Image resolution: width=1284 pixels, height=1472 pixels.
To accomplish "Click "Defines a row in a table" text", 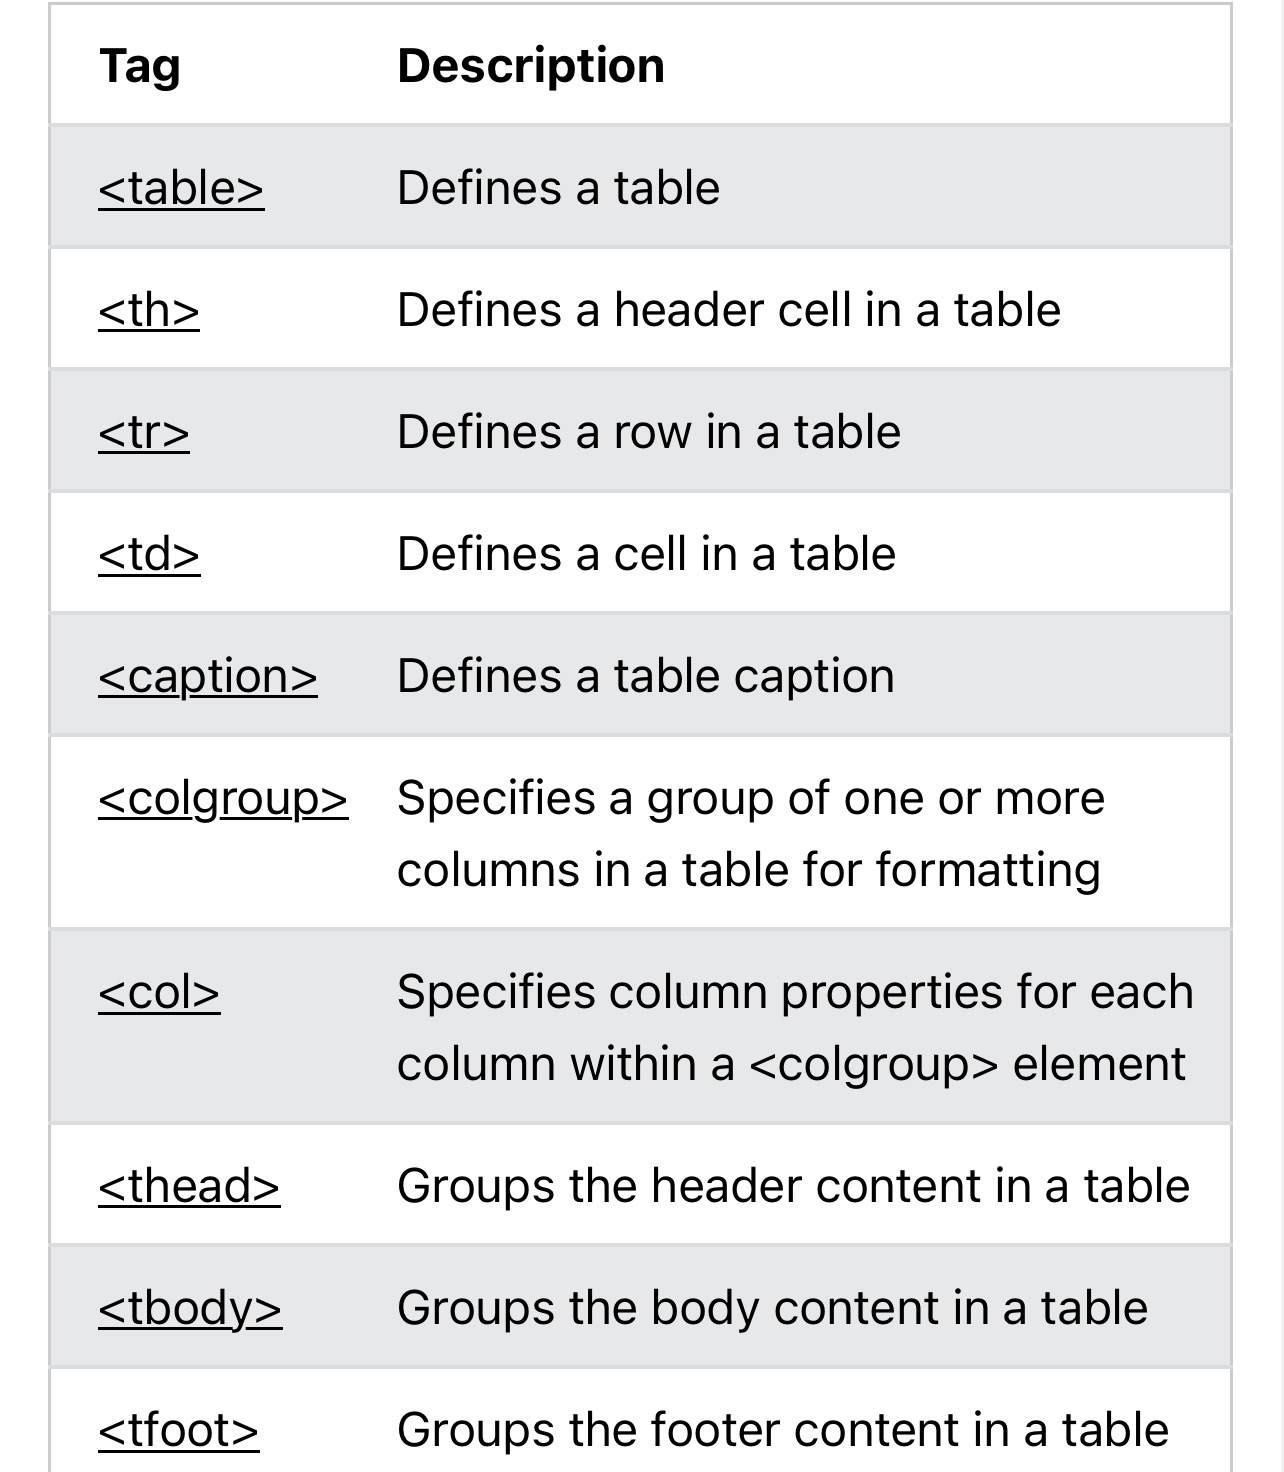I will tap(649, 432).
